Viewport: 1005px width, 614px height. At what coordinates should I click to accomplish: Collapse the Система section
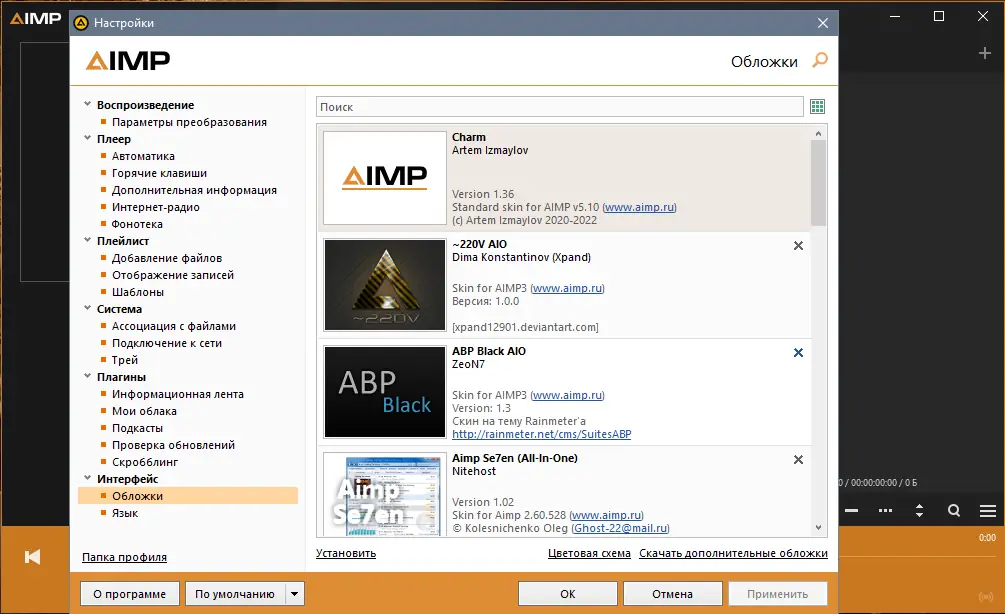(87, 308)
